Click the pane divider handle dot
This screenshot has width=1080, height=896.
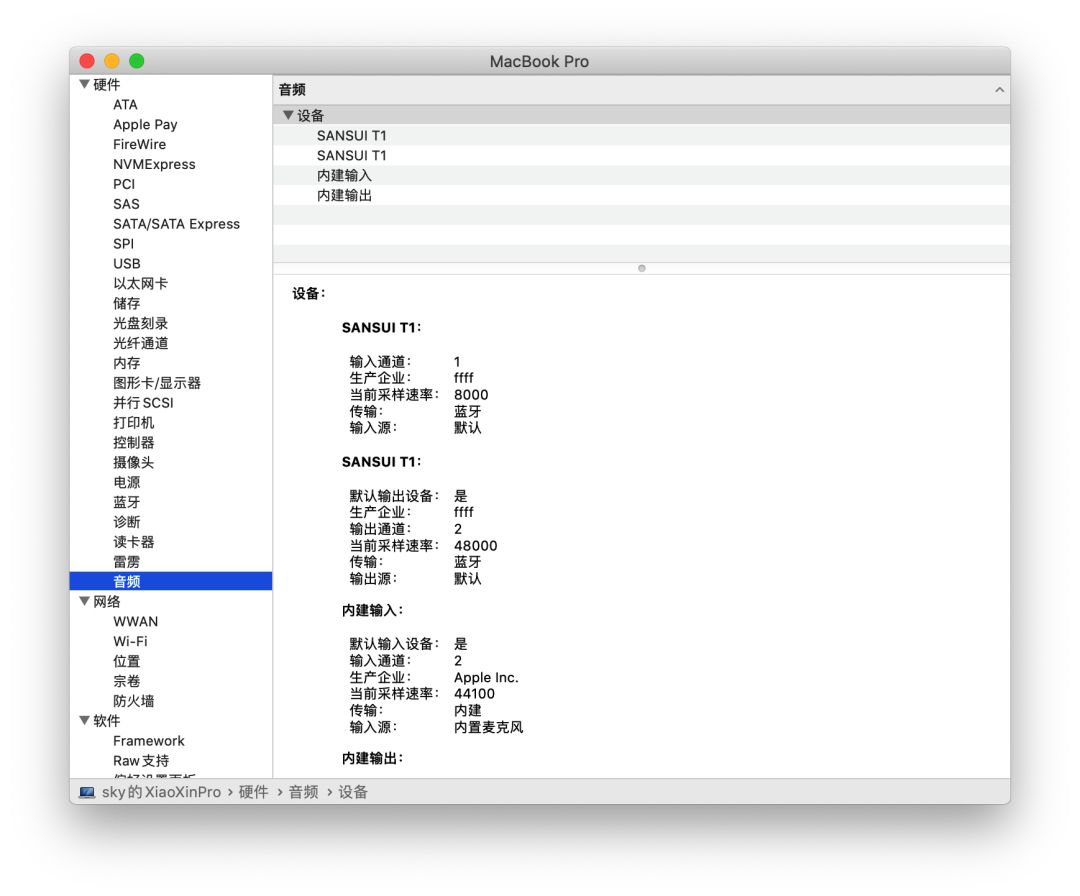[641, 269]
